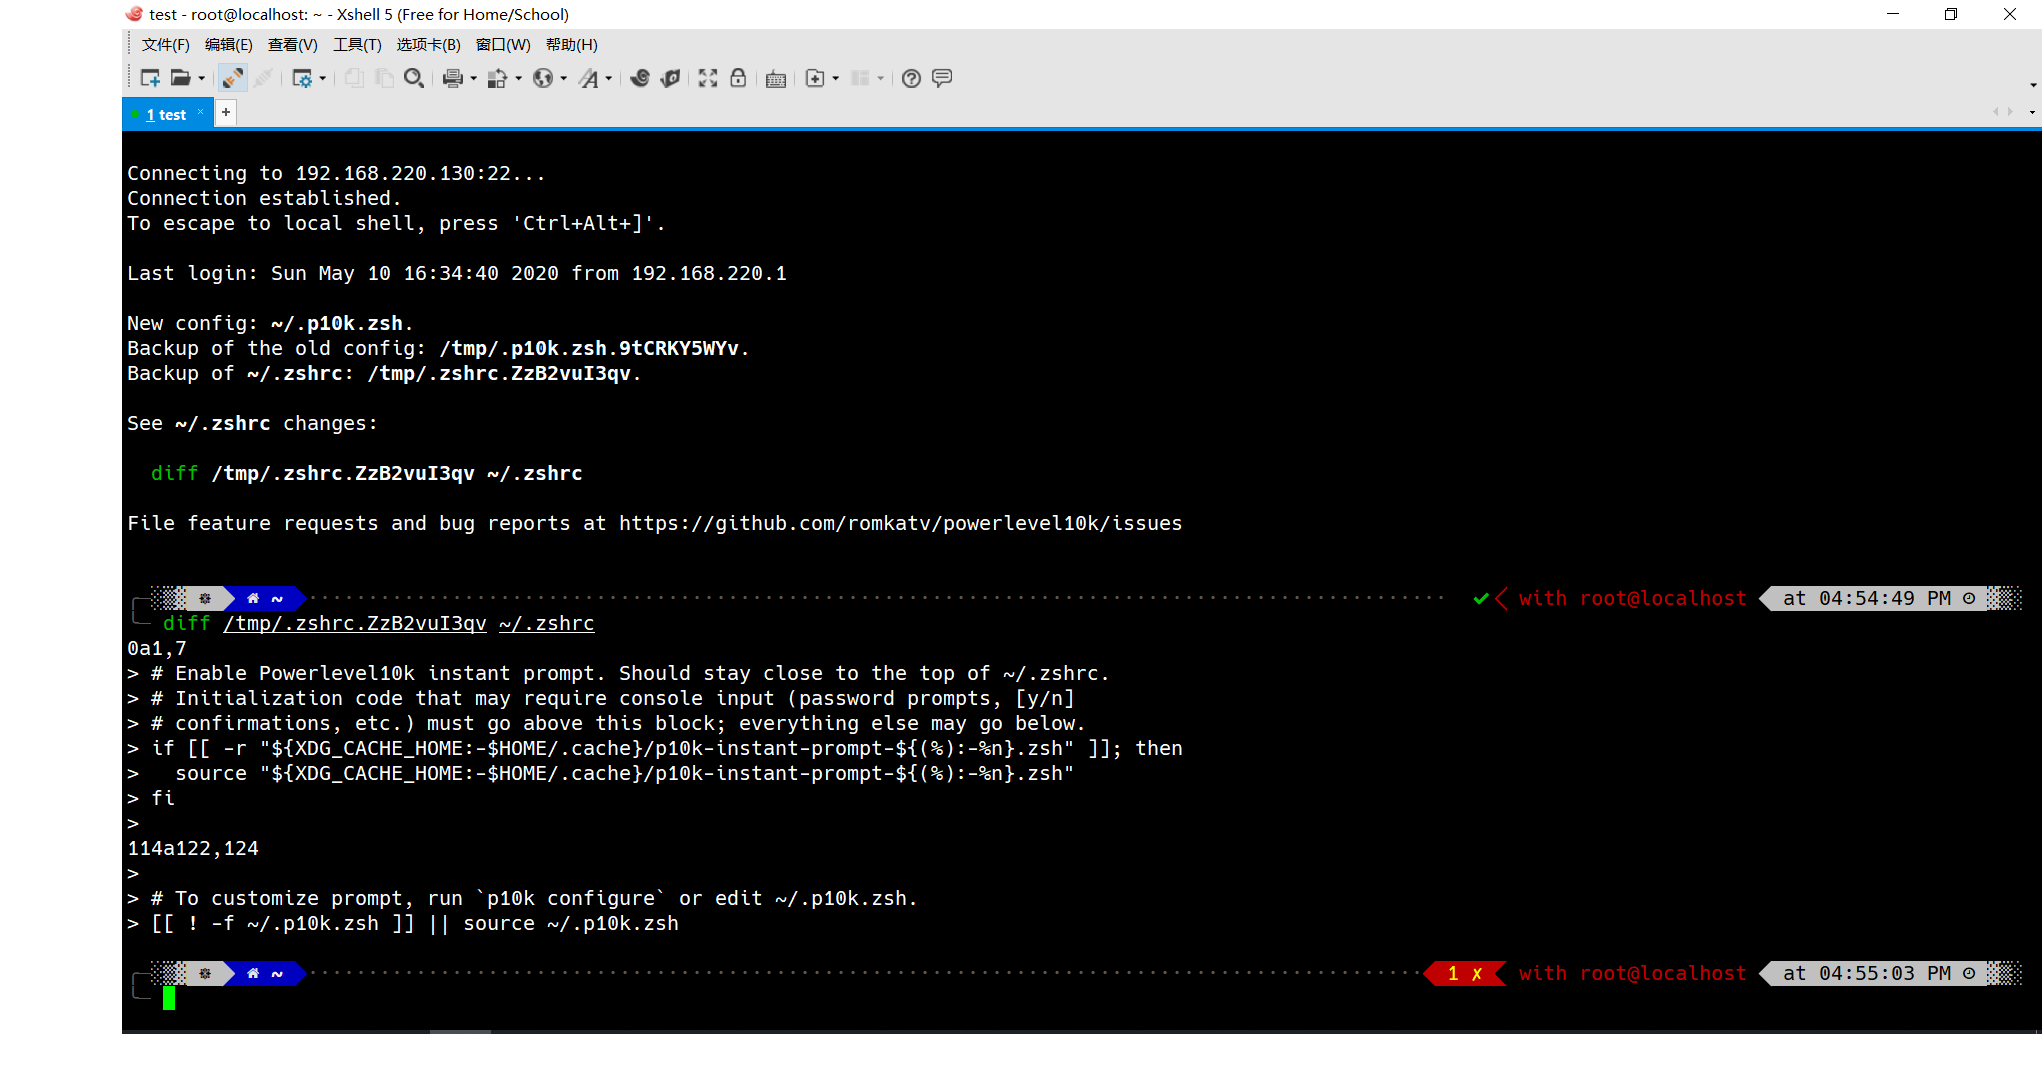The image size is (2042, 1071).
Task: Create a new session in Xshell
Action: point(148,78)
